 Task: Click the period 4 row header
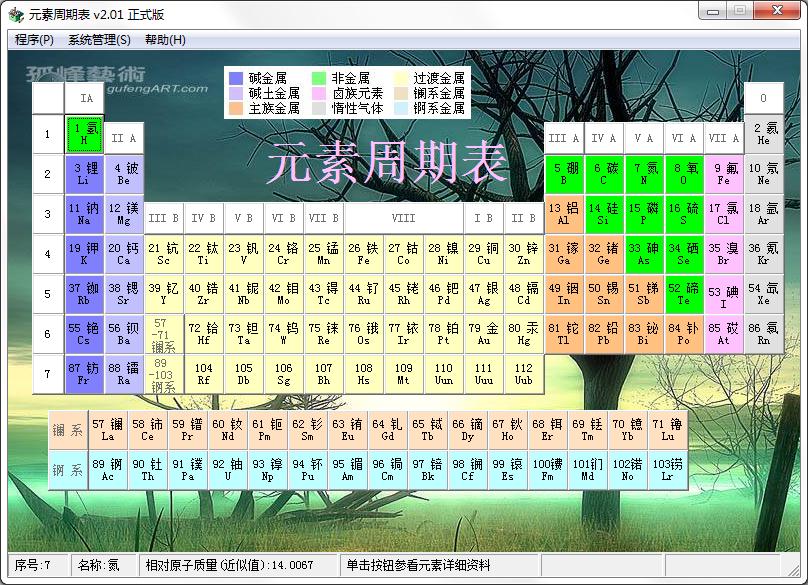point(47,254)
